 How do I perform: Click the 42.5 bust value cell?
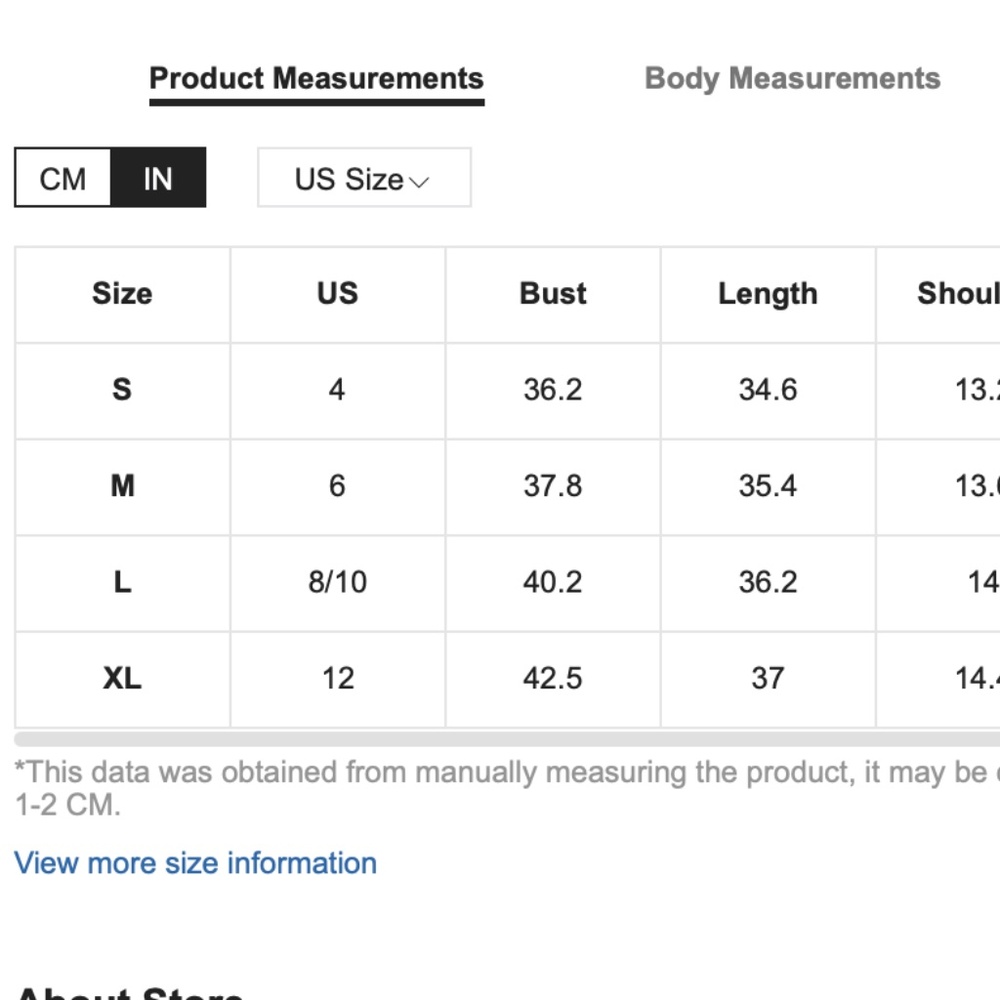[553, 679]
